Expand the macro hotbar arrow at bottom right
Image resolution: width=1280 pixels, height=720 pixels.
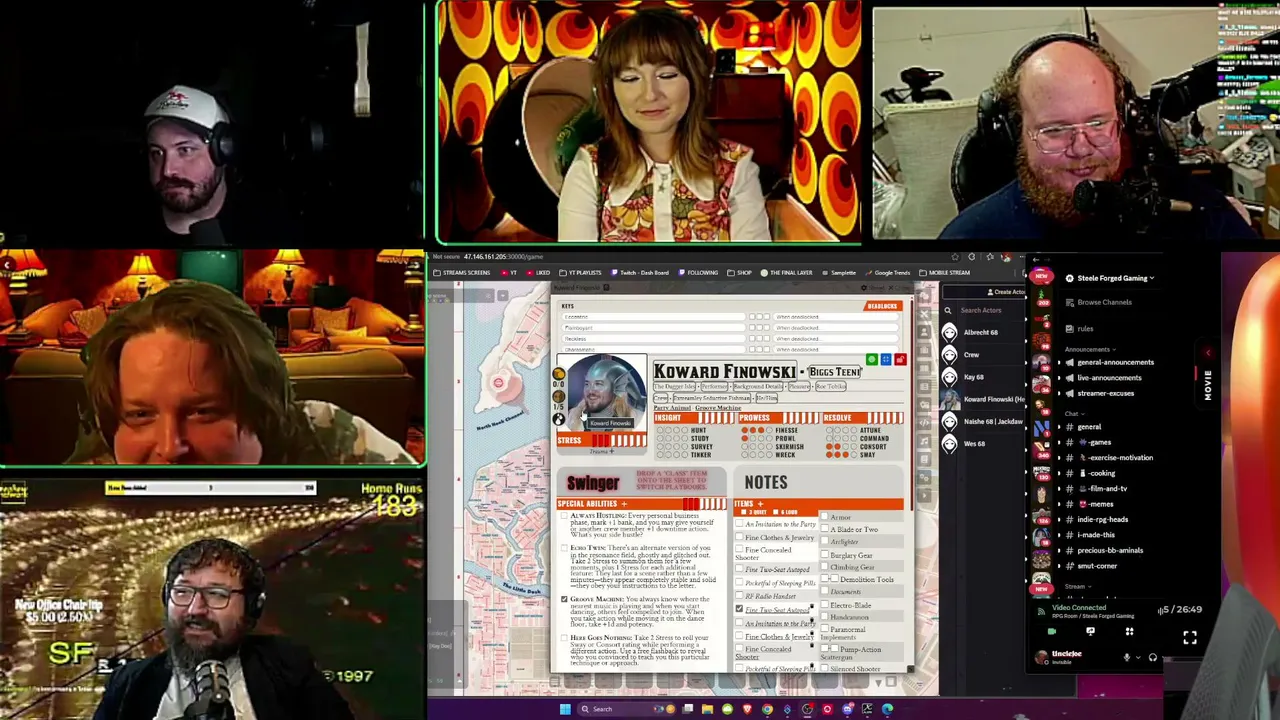878,683
